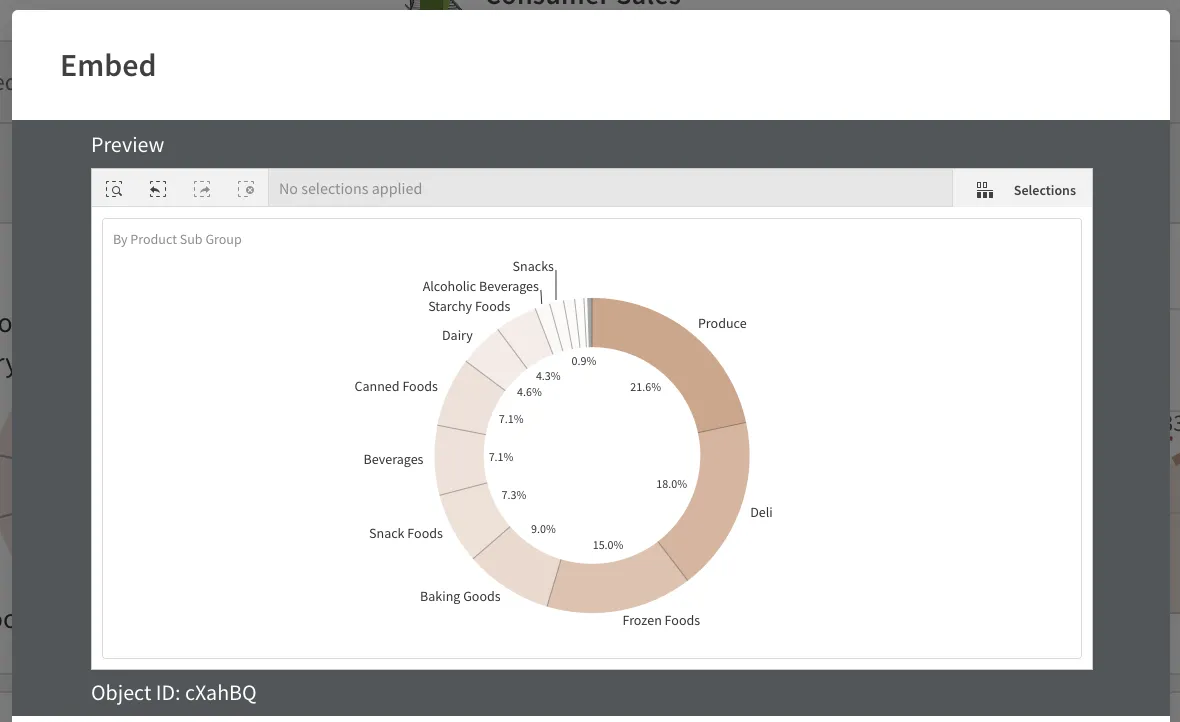Viewport: 1180px width, 722px height.
Task: Click the Starchy Foods label
Action: (x=469, y=306)
